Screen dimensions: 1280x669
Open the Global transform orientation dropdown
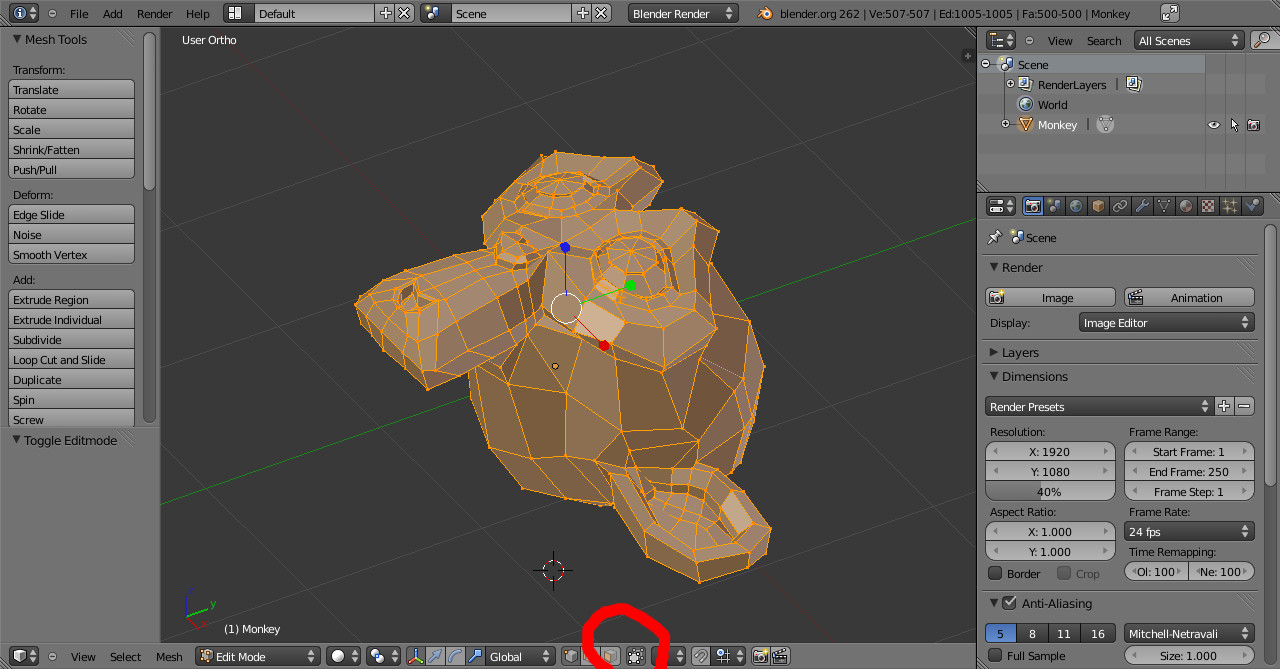(x=520, y=656)
